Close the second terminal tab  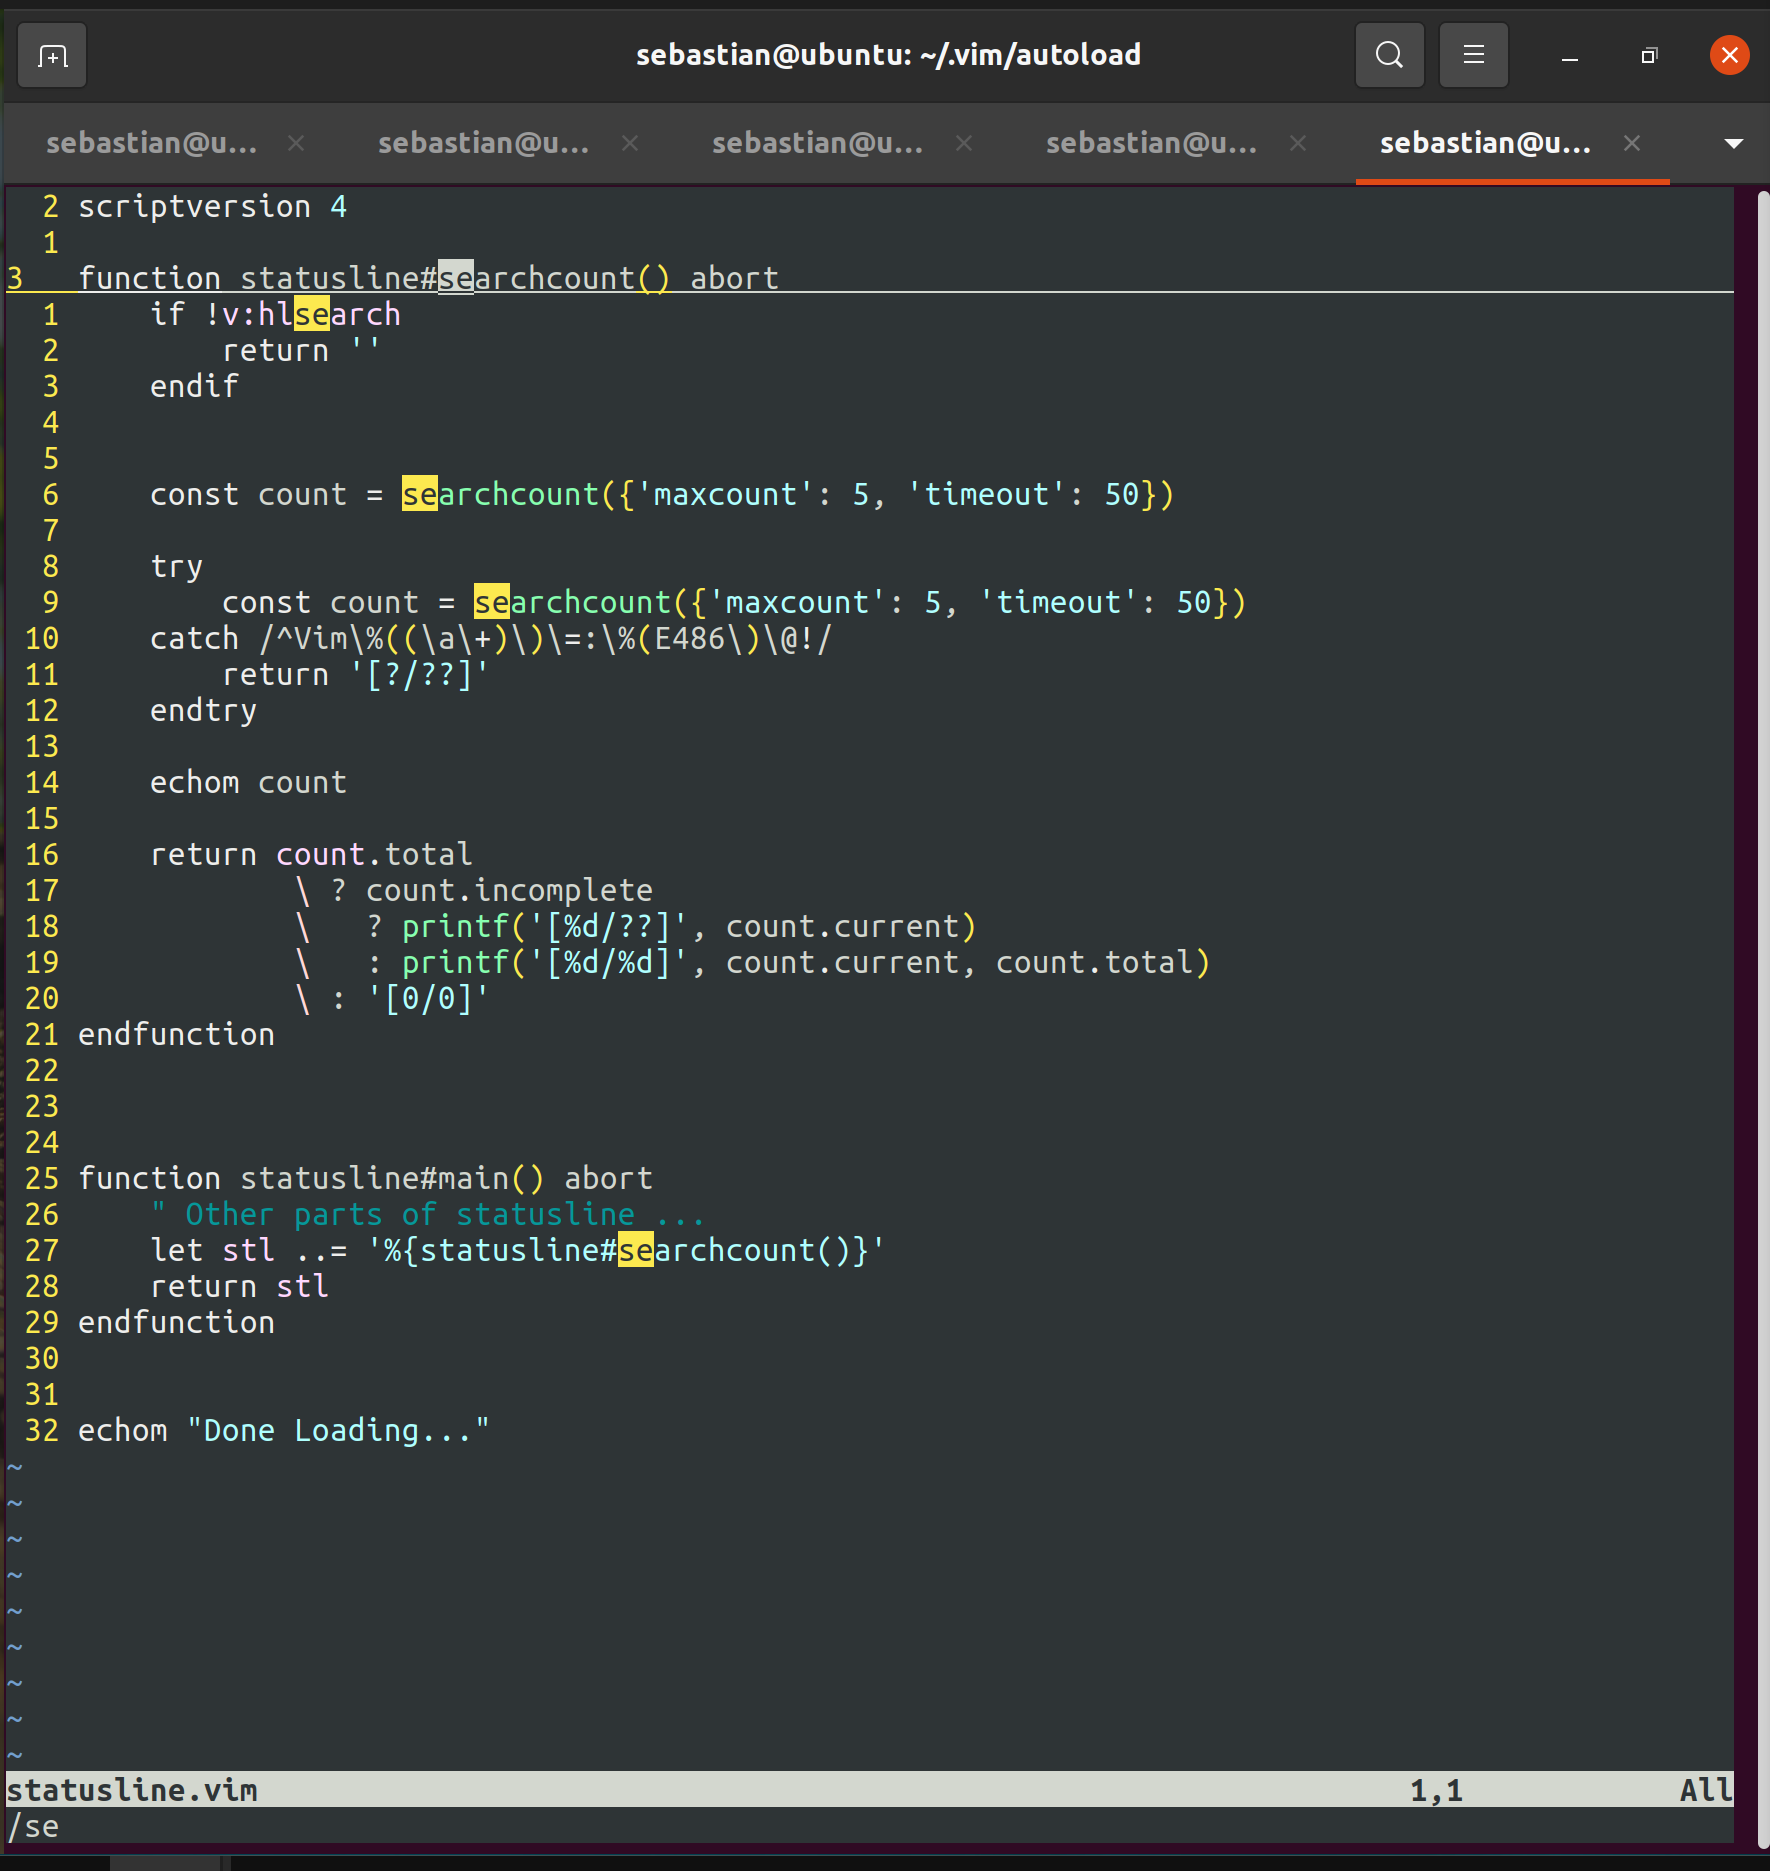[630, 143]
